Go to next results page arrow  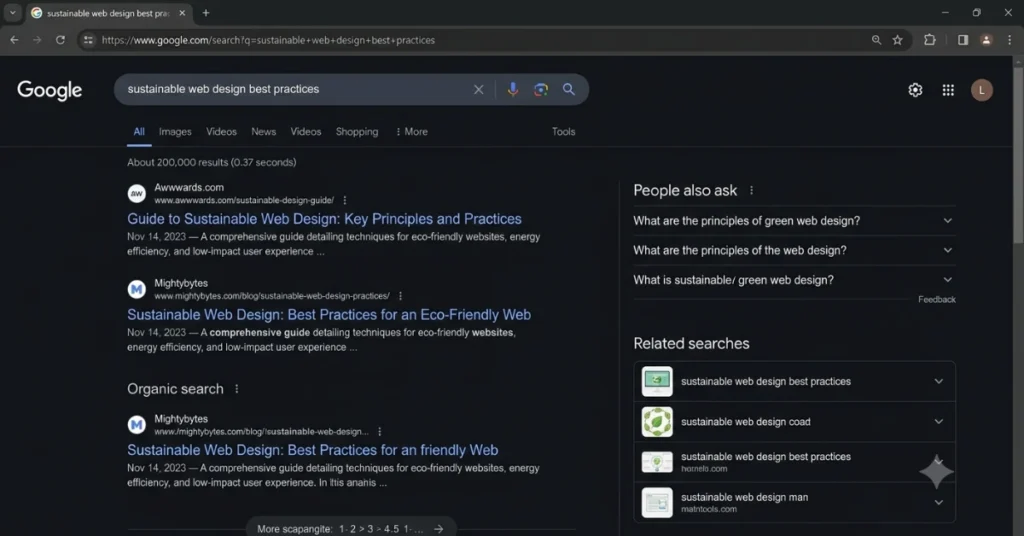tap(439, 529)
